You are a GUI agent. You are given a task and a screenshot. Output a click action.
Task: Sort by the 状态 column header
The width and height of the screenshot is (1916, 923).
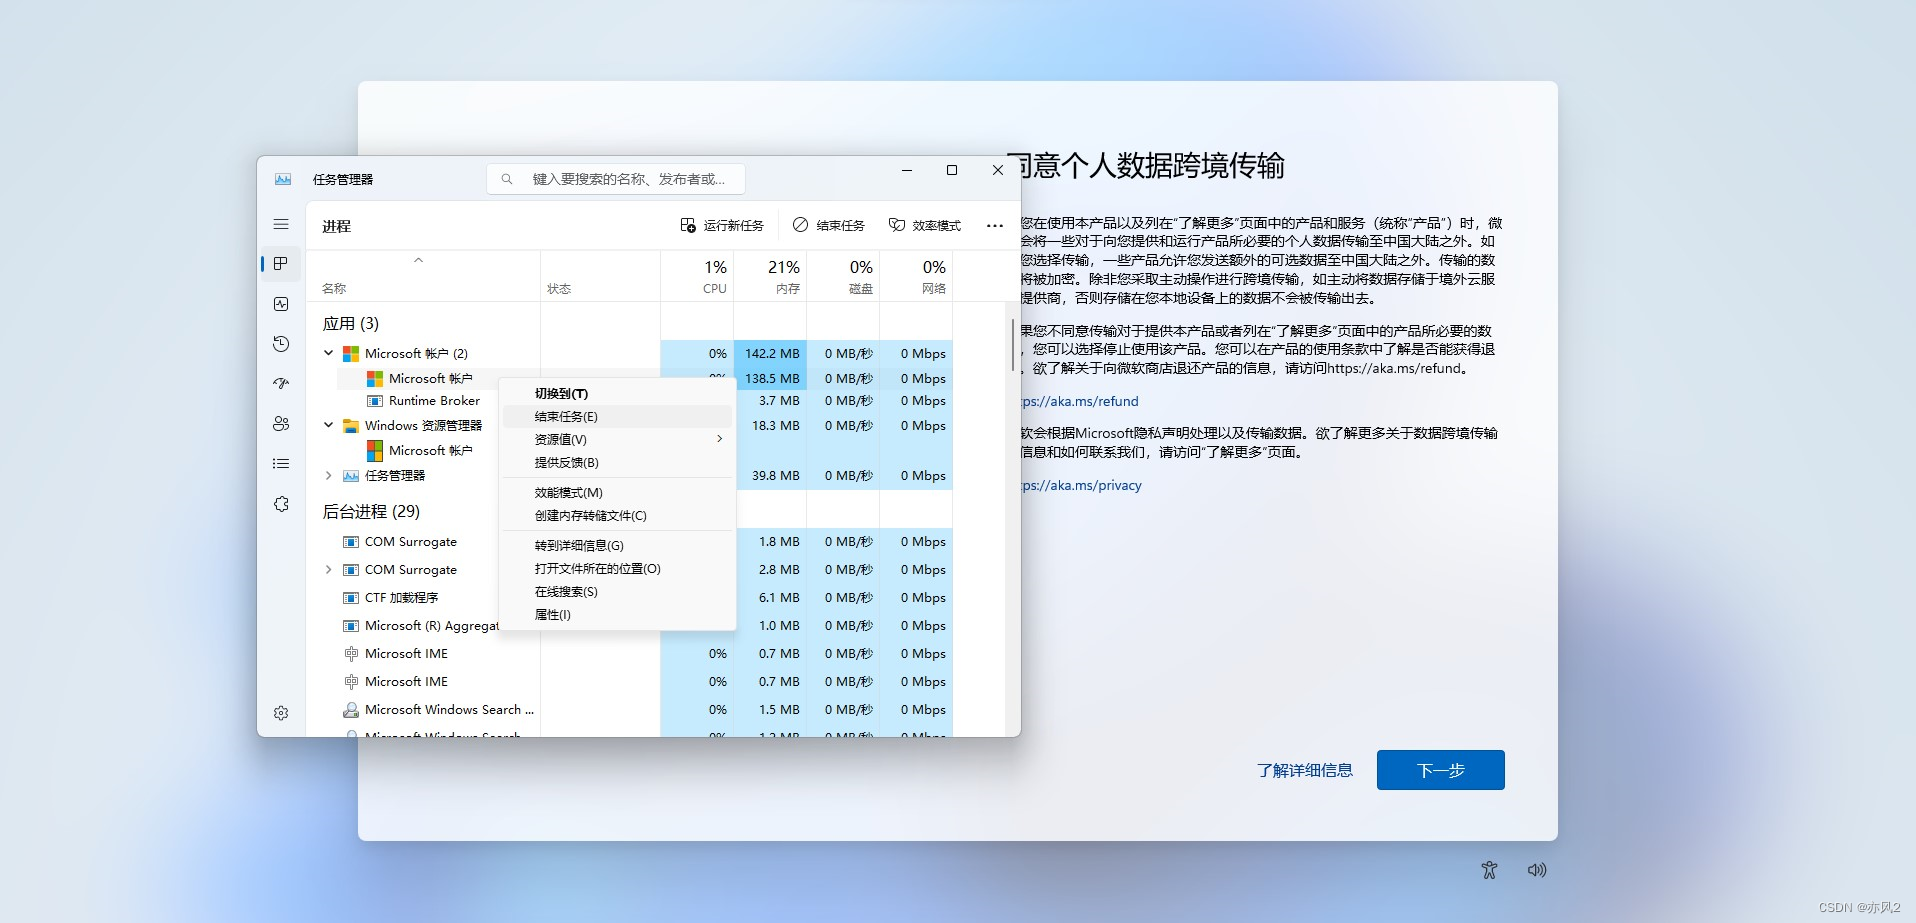600,276
